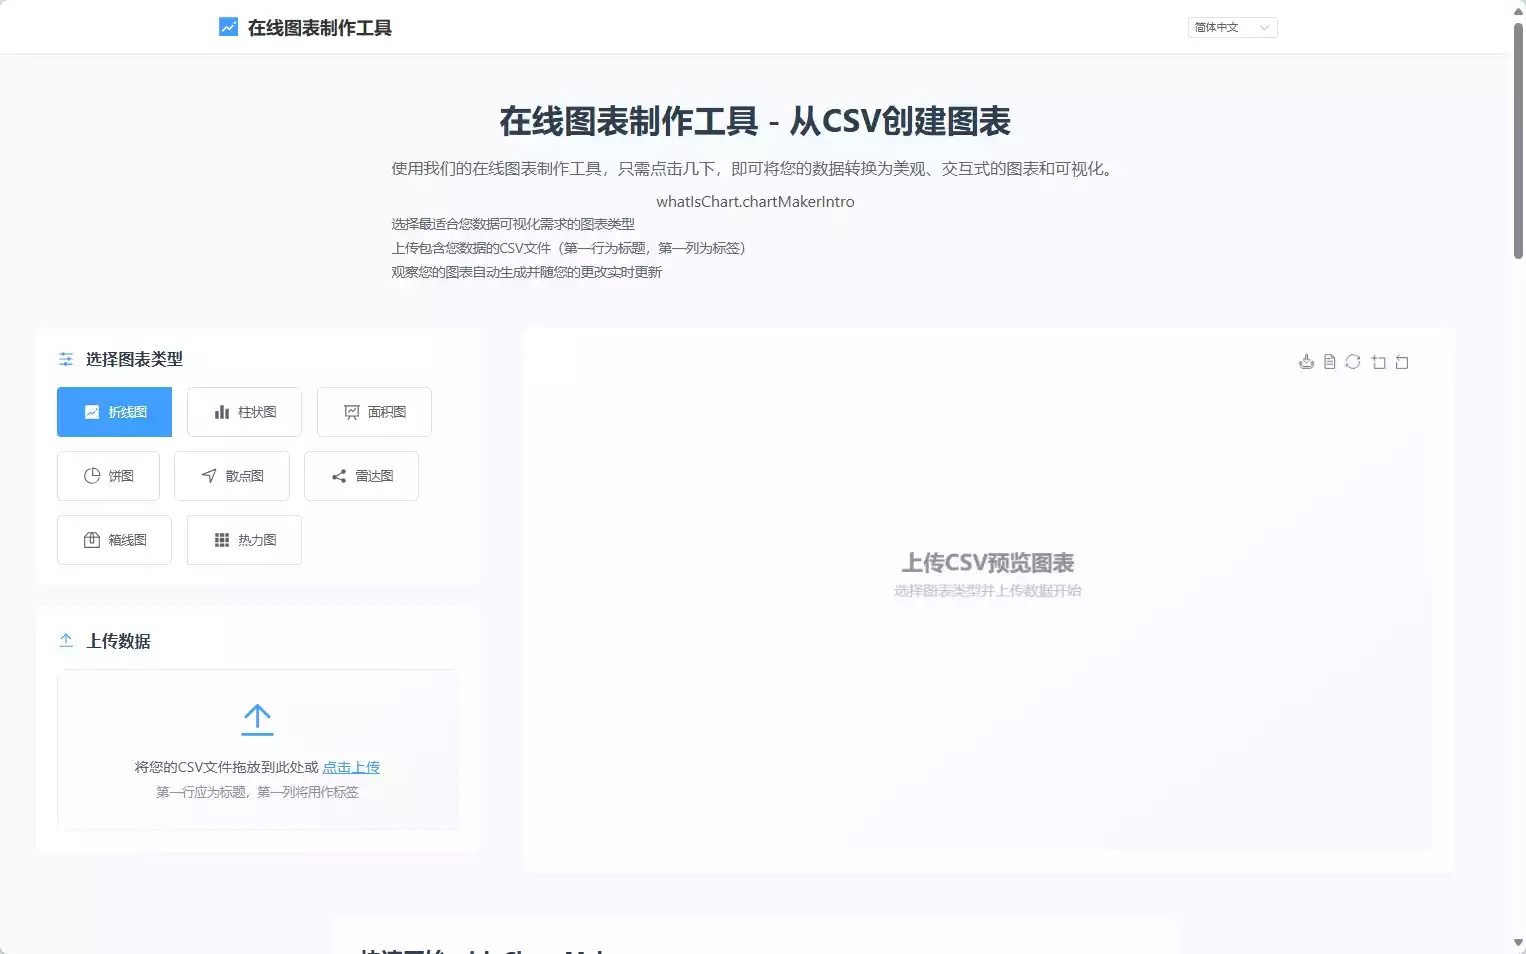This screenshot has width=1526, height=954.
Task: Click the sliders icon beside 选择图表类型
Action: click(x=66, y=359)
